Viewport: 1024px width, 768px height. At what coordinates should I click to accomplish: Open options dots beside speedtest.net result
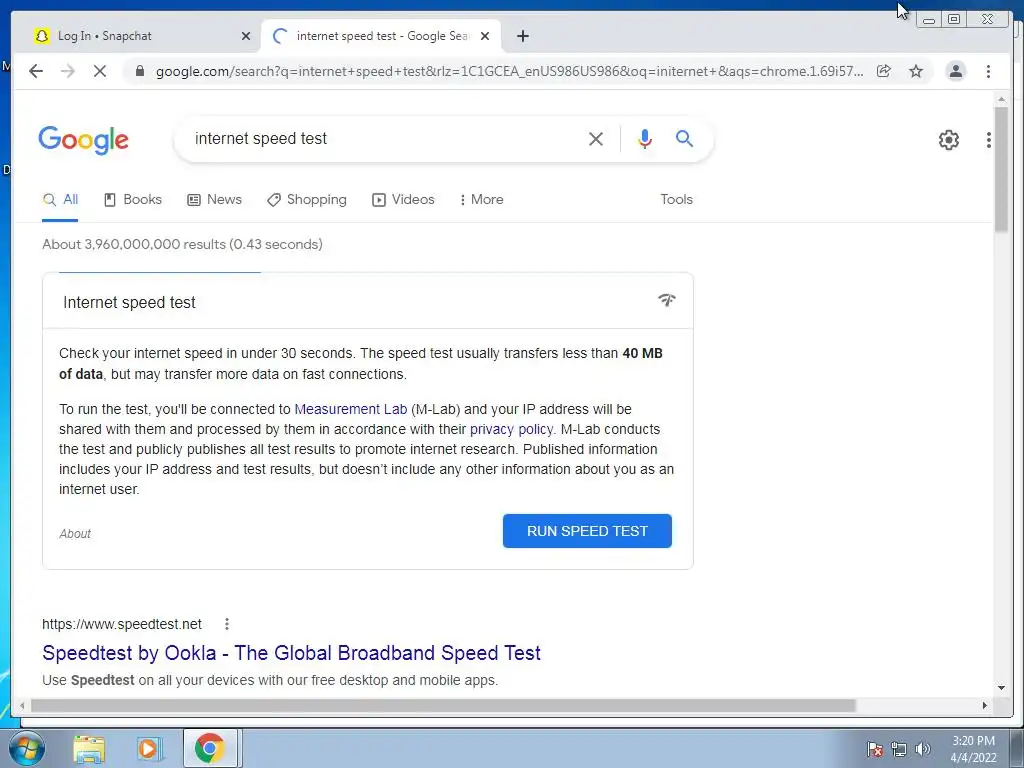227,624
